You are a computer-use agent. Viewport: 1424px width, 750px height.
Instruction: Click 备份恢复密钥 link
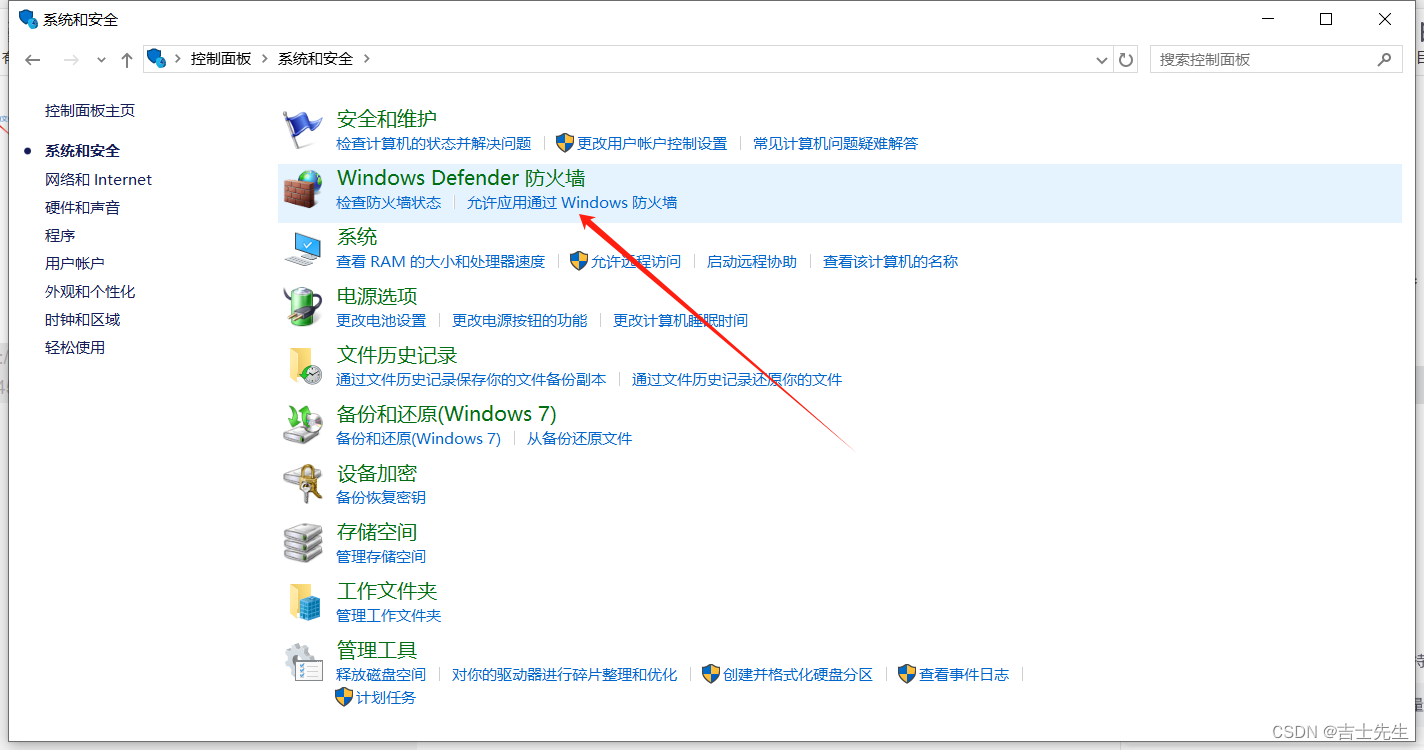[381, 497]
